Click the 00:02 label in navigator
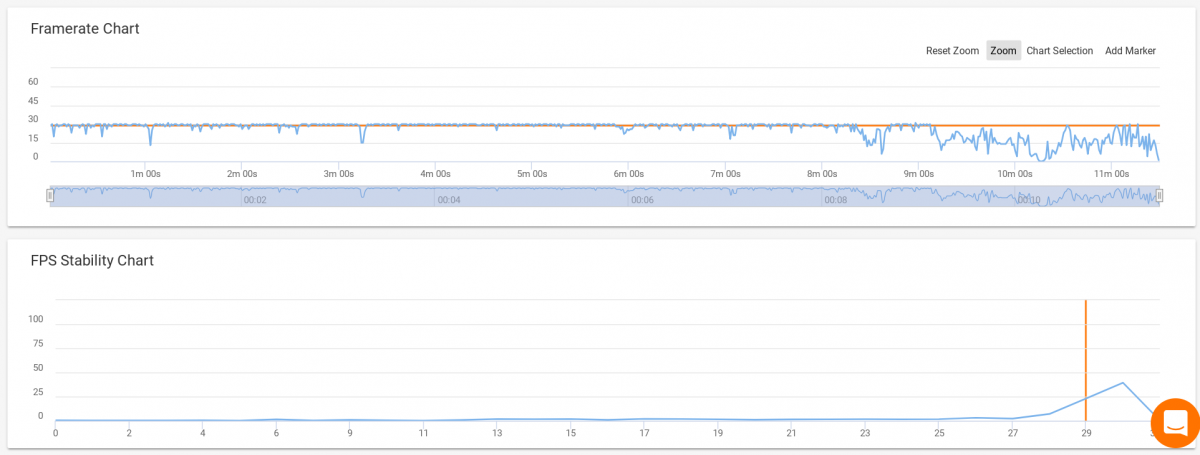This screenshot has width=1200, height=455. coord(255,200)
